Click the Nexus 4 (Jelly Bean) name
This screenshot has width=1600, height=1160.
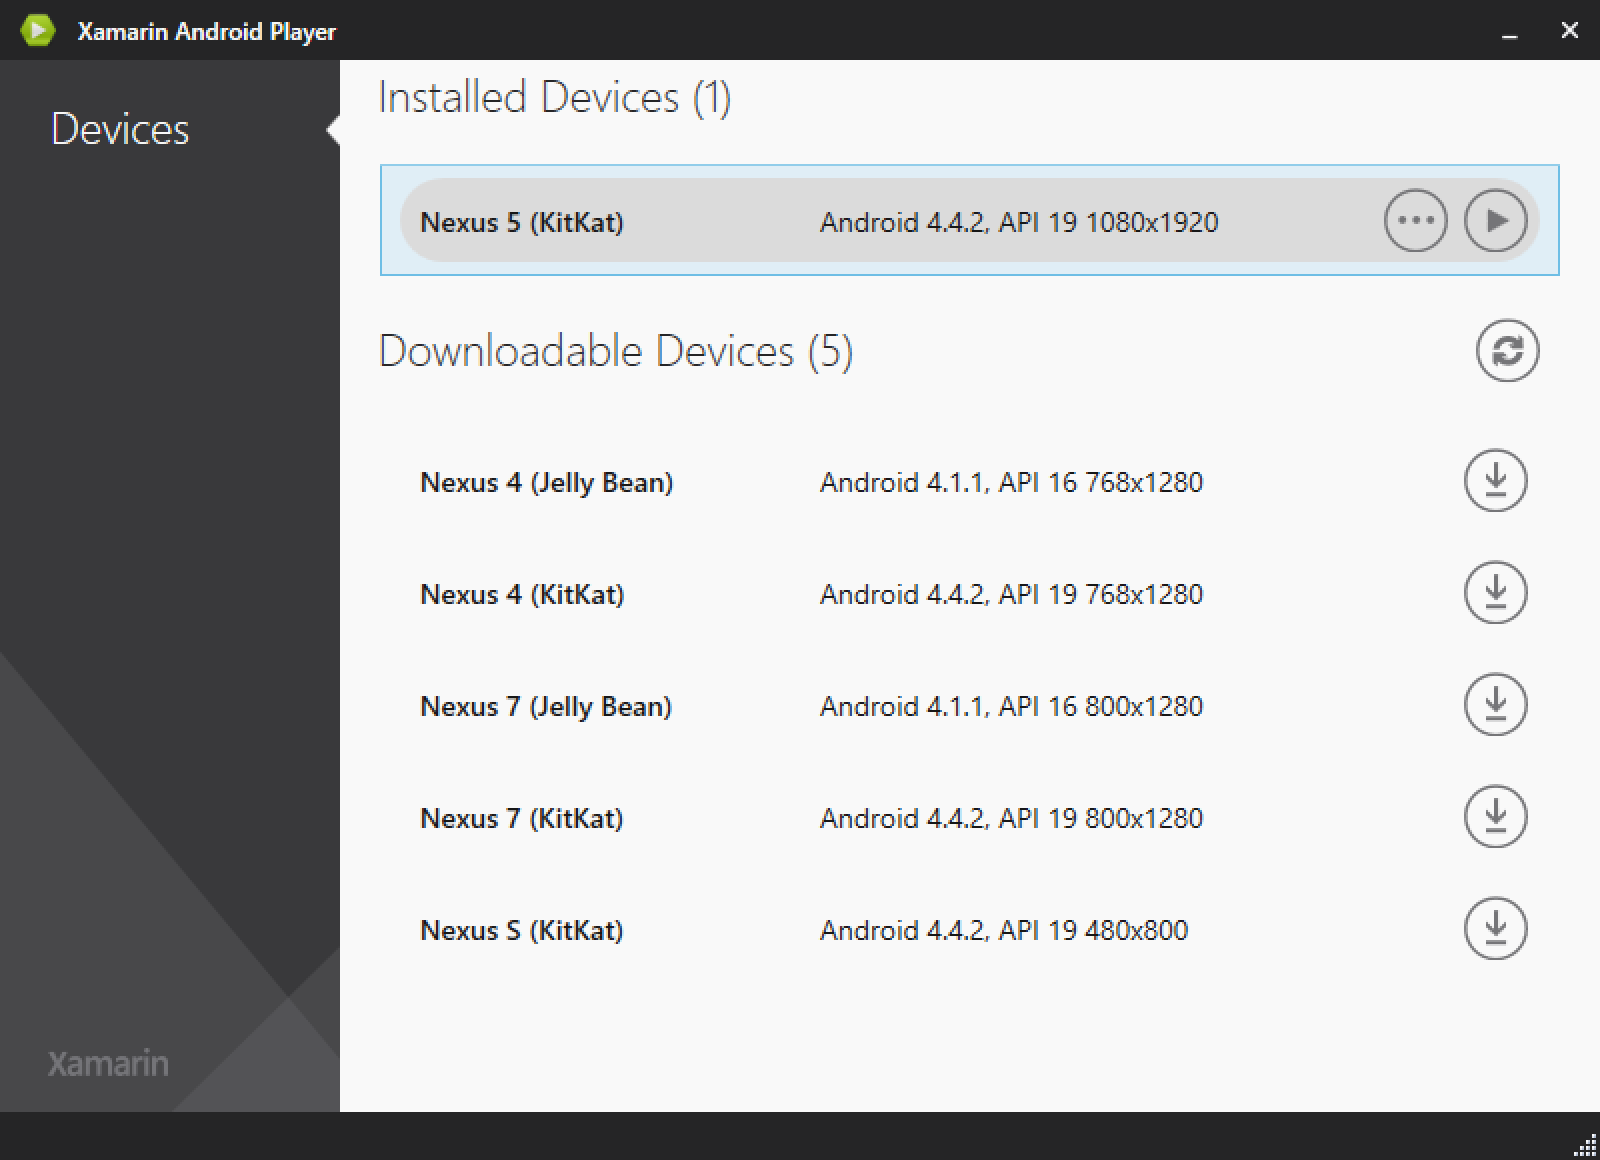click(x=546, y=483)
